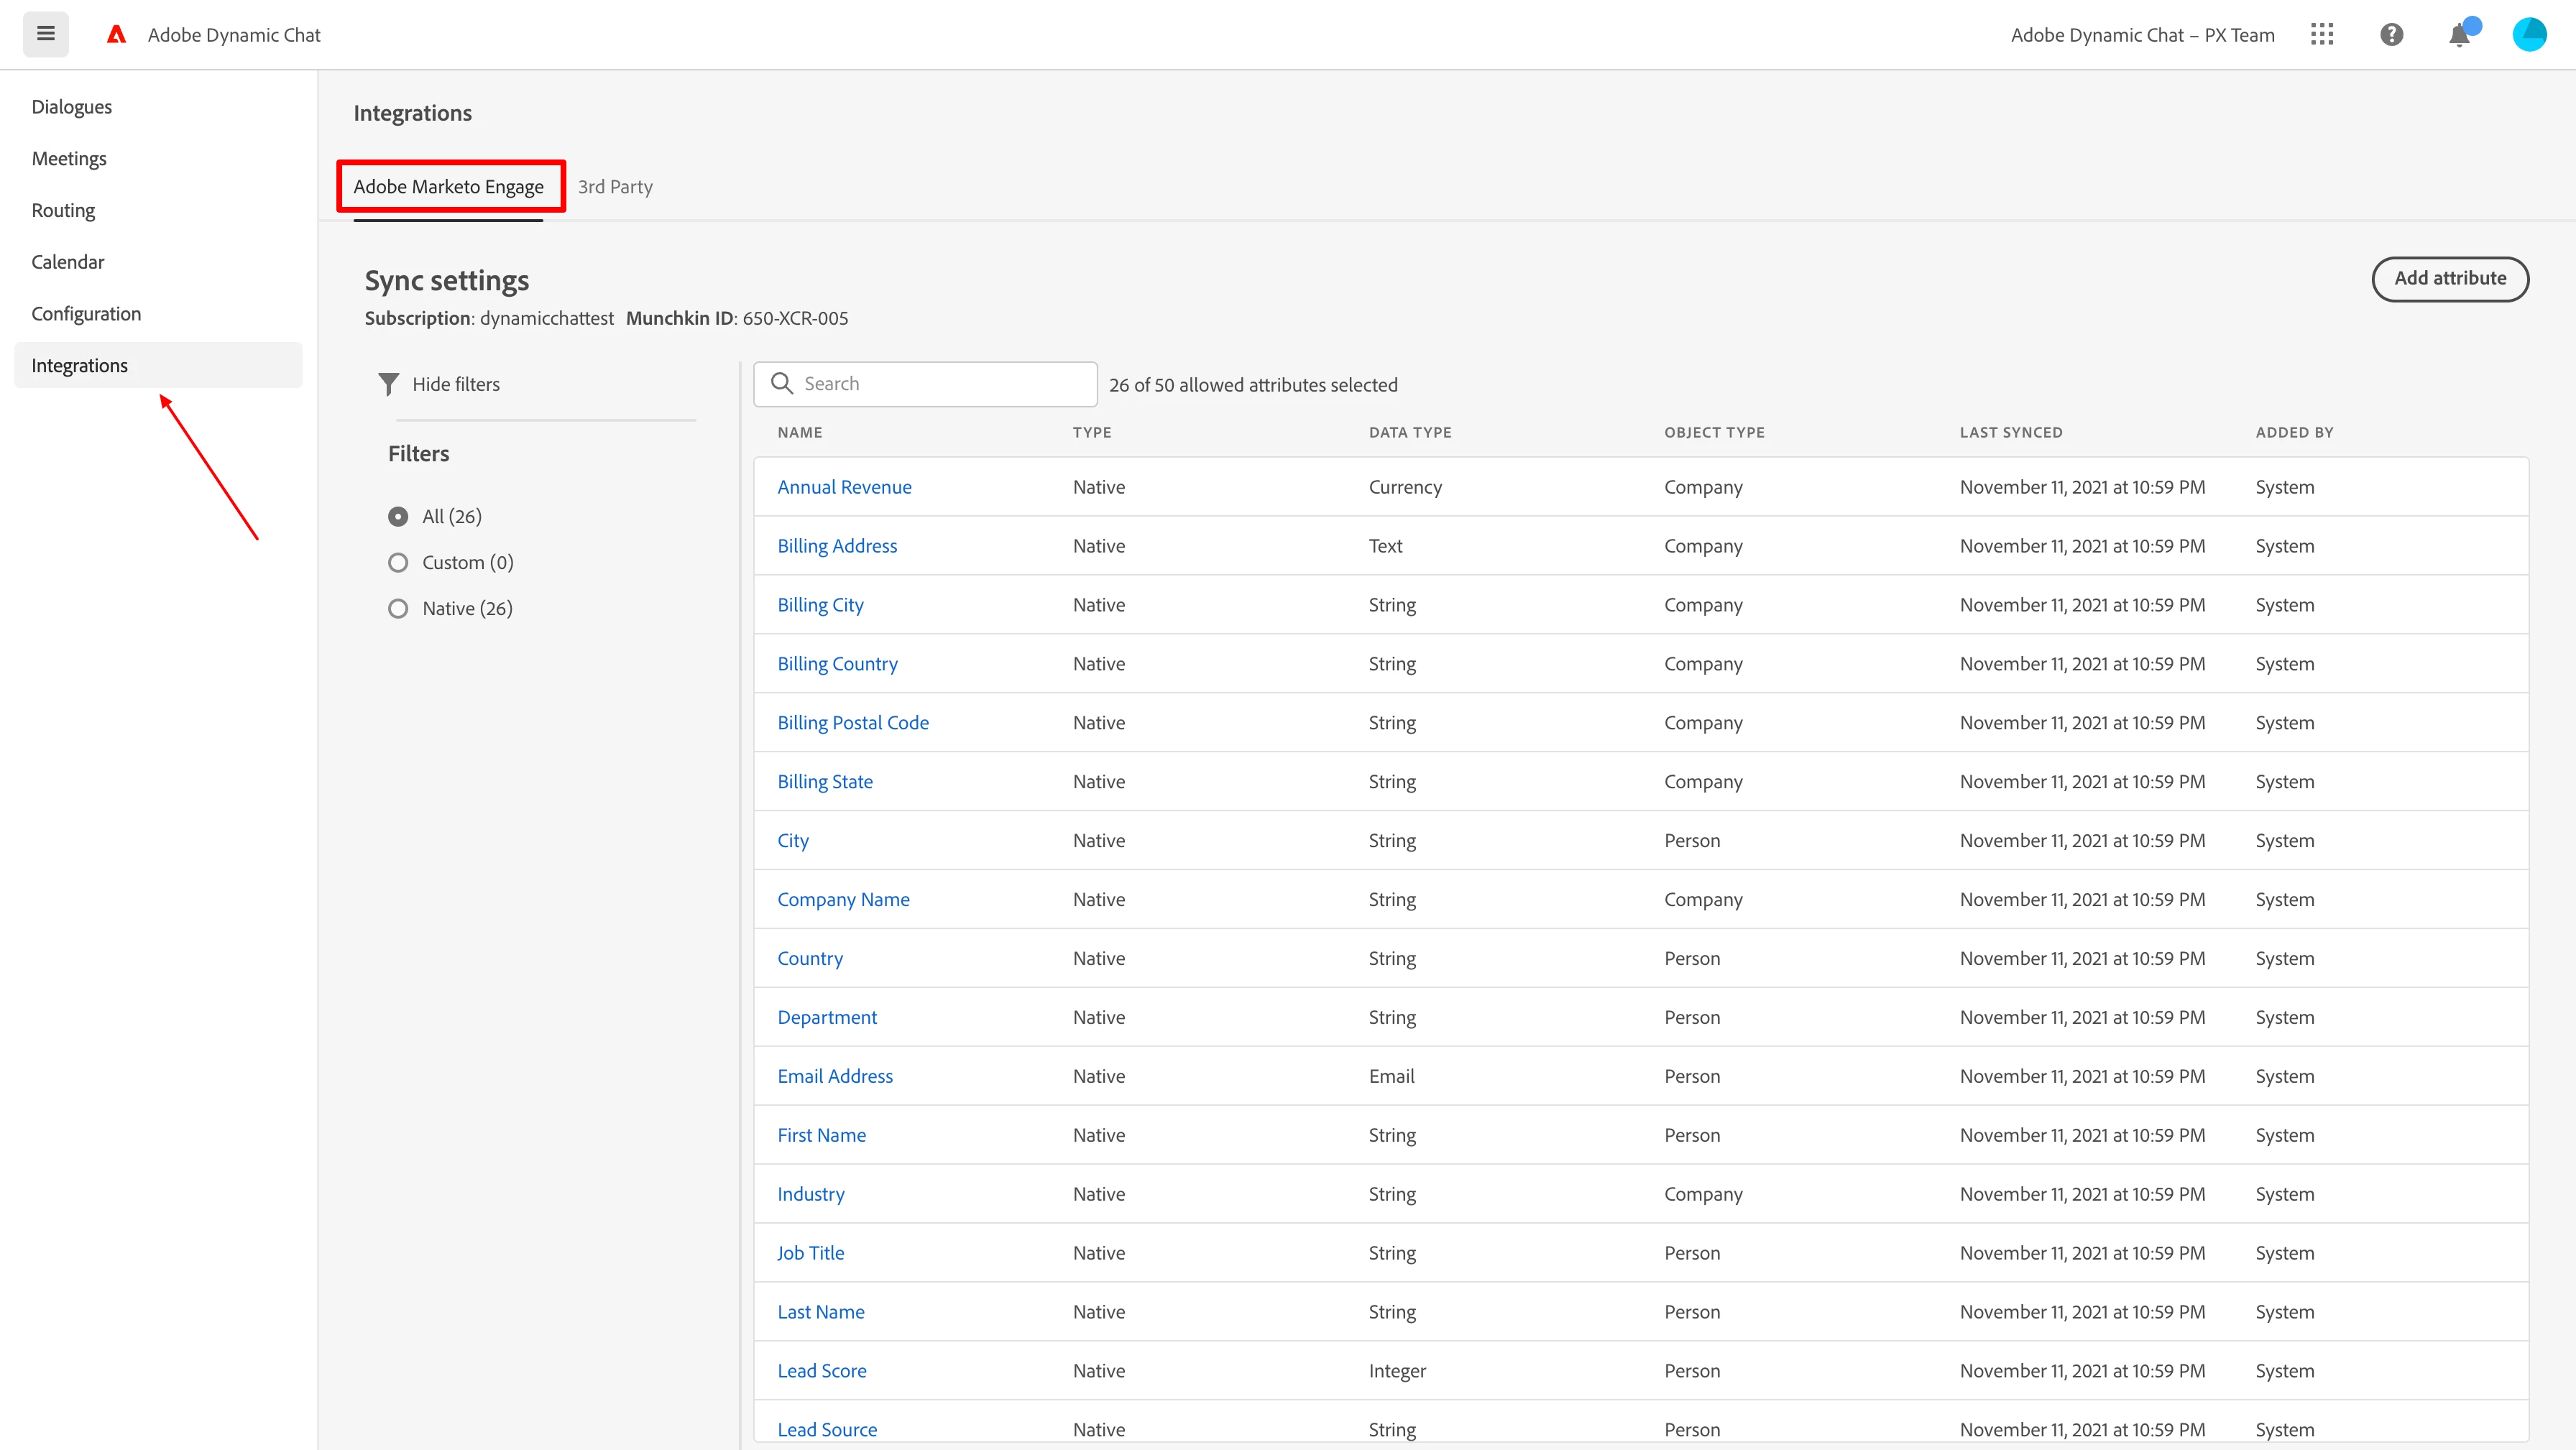The height and width of the screenshot is (1450, 2576).
Task: Click the search magnifier icon
Action: [x=782, y=384]
